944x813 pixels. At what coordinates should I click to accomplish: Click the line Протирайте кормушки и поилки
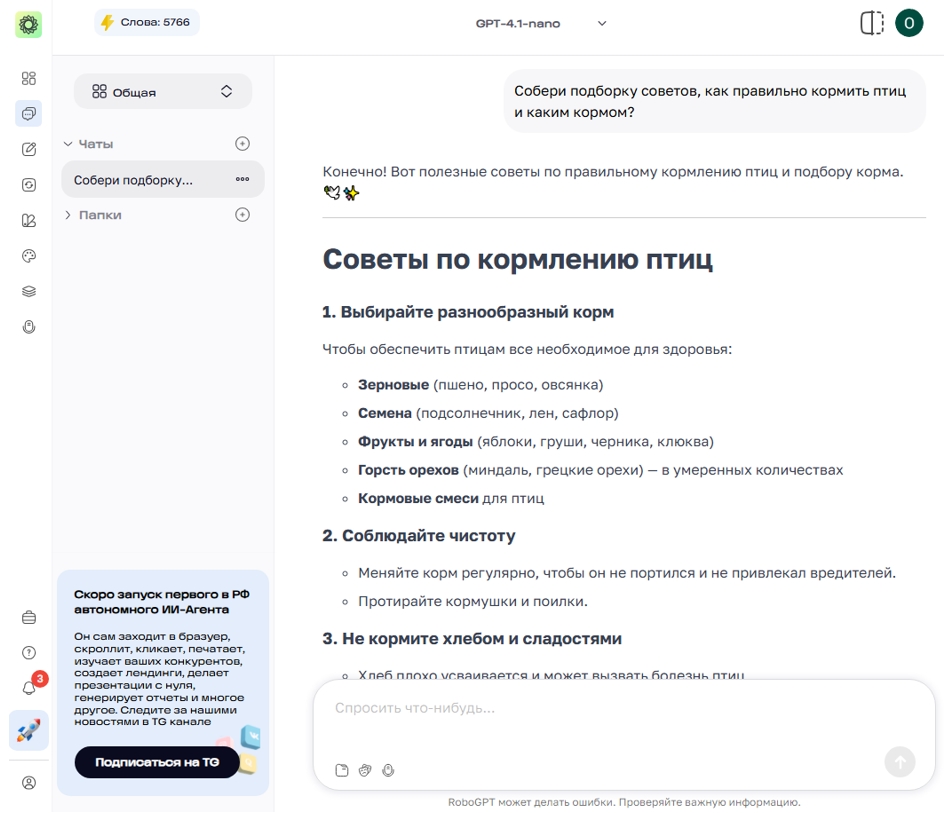tap(473, 601)
